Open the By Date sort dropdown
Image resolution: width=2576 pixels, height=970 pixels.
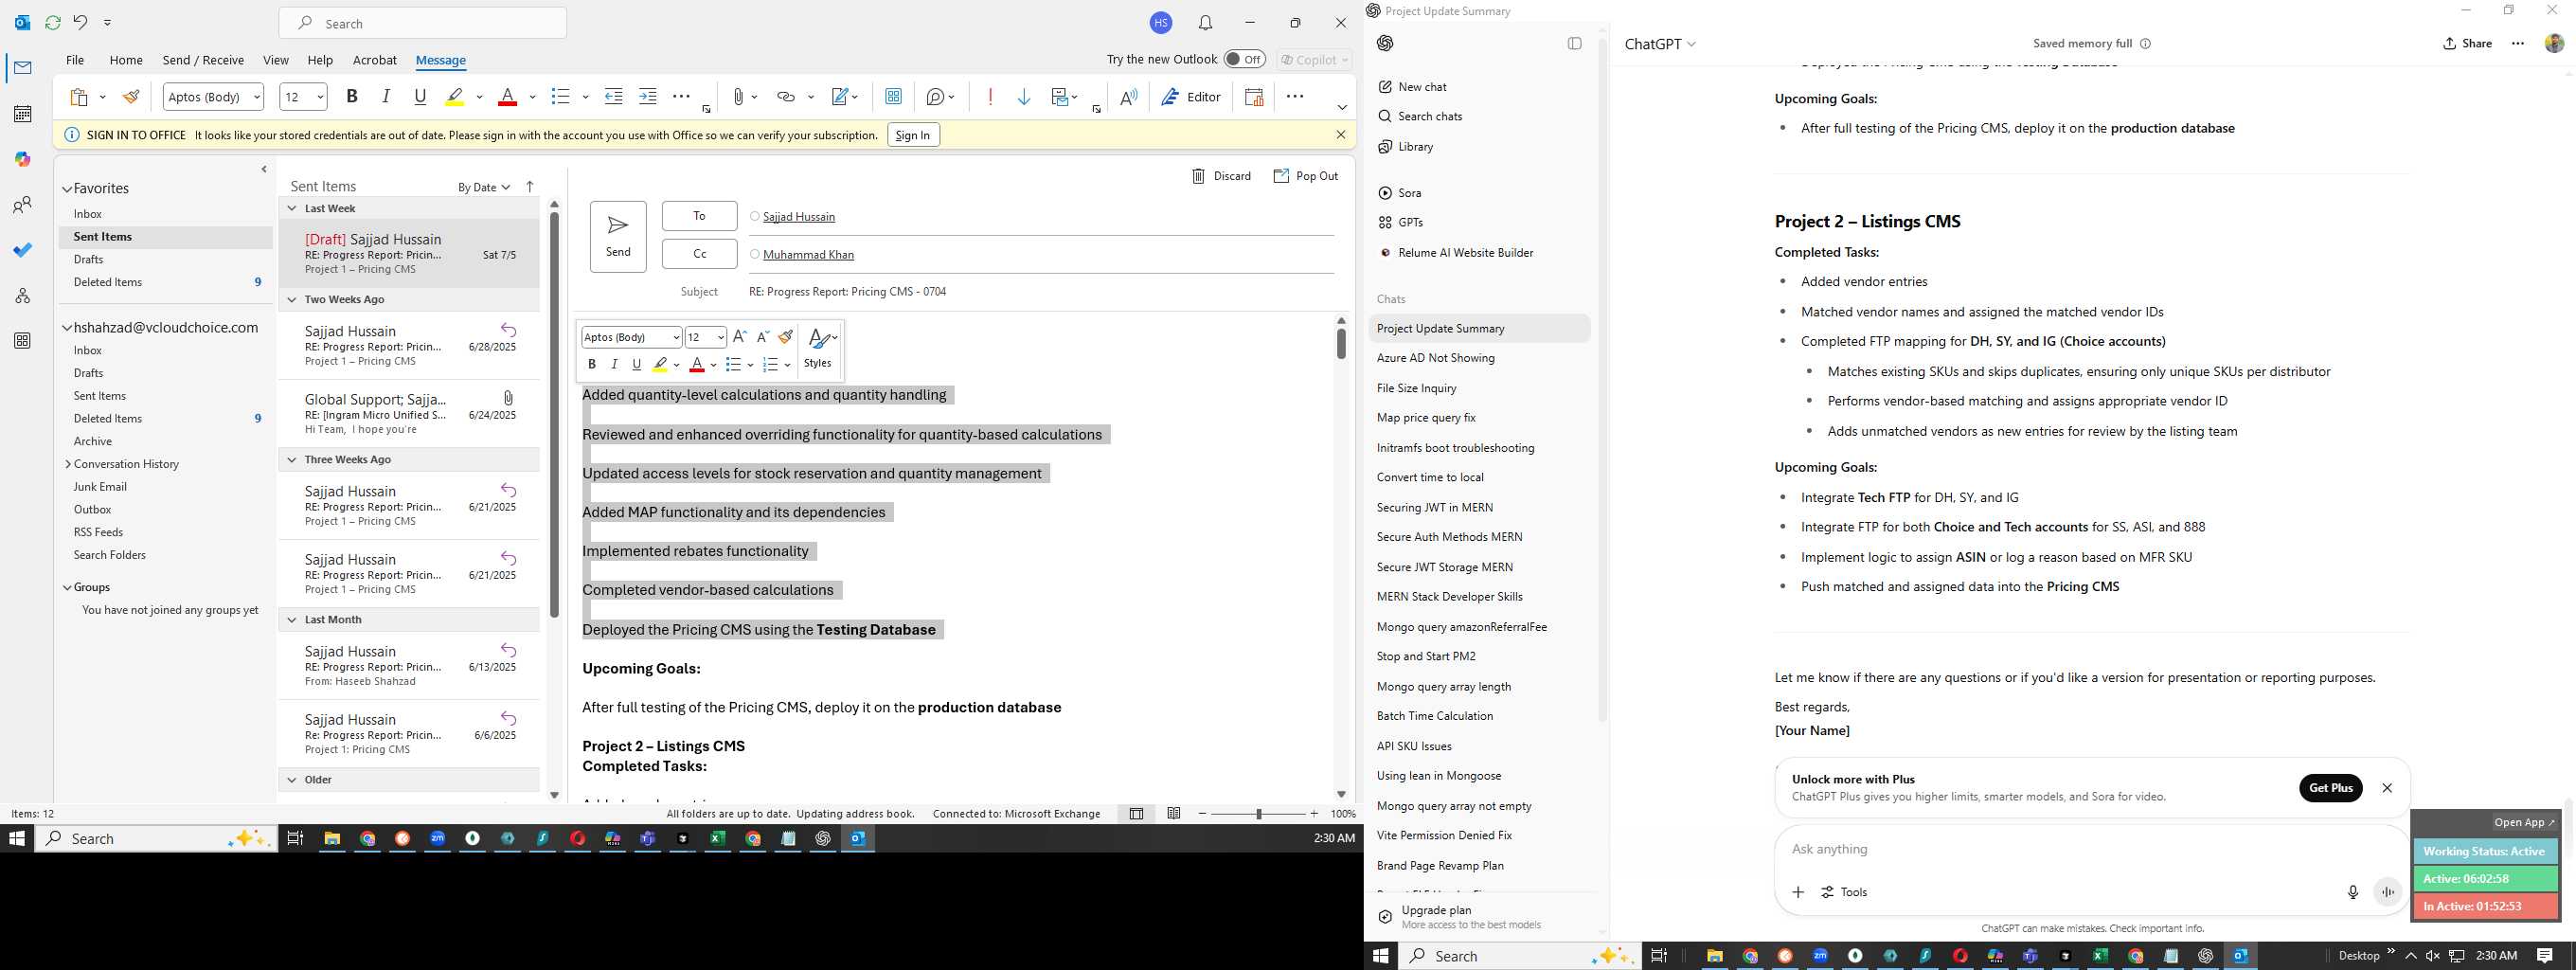[484, 187]
